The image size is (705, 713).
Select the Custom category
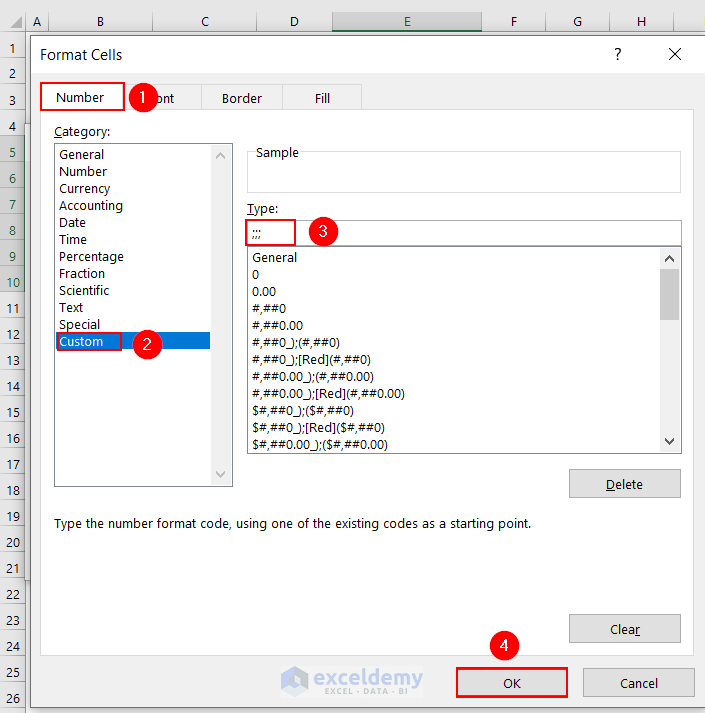click(133, 341)
